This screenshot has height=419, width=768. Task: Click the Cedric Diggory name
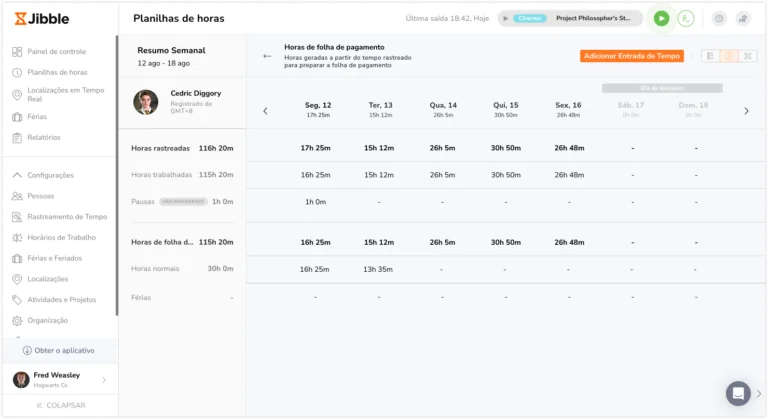point(195,93)
